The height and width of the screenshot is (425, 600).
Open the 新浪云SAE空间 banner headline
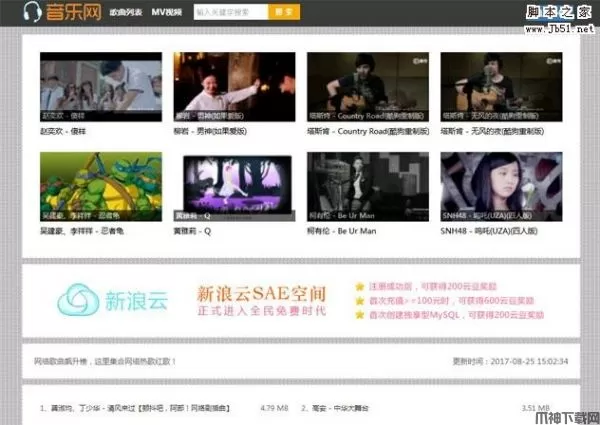[261, 294]
